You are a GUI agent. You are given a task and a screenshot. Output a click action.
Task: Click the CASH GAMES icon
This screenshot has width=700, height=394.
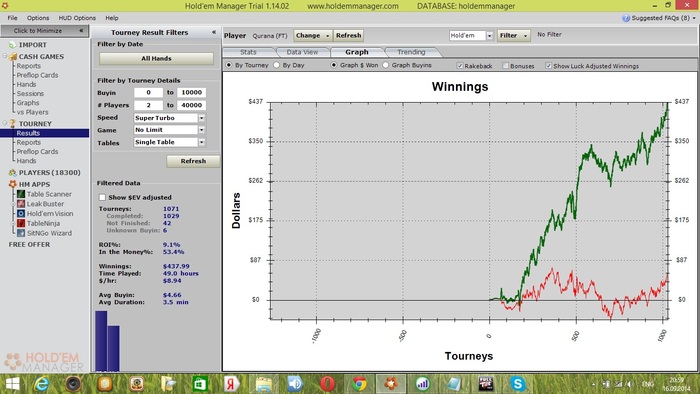coord(12,57)
